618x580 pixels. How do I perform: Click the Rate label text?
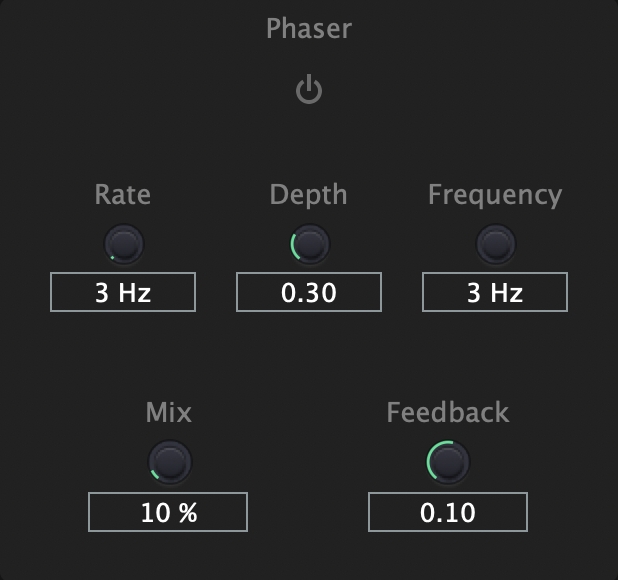123,194
